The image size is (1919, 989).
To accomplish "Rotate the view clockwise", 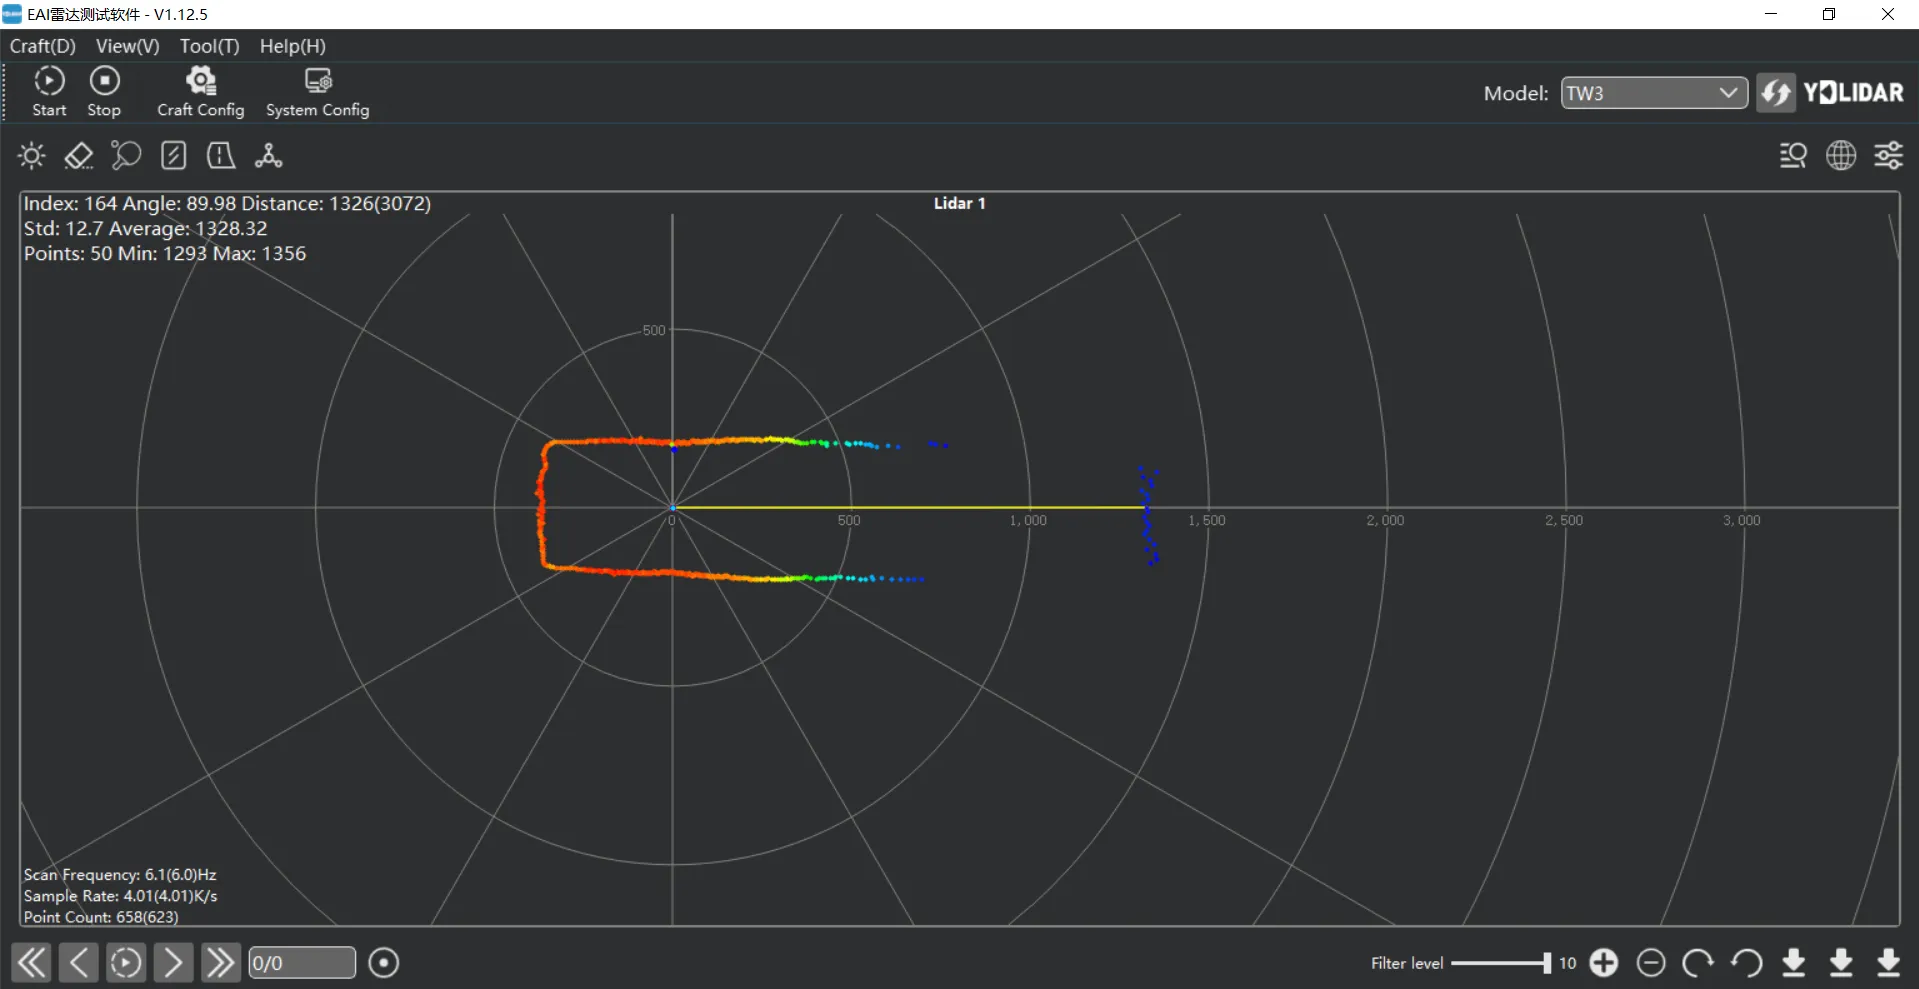I will click(1698, 963).
